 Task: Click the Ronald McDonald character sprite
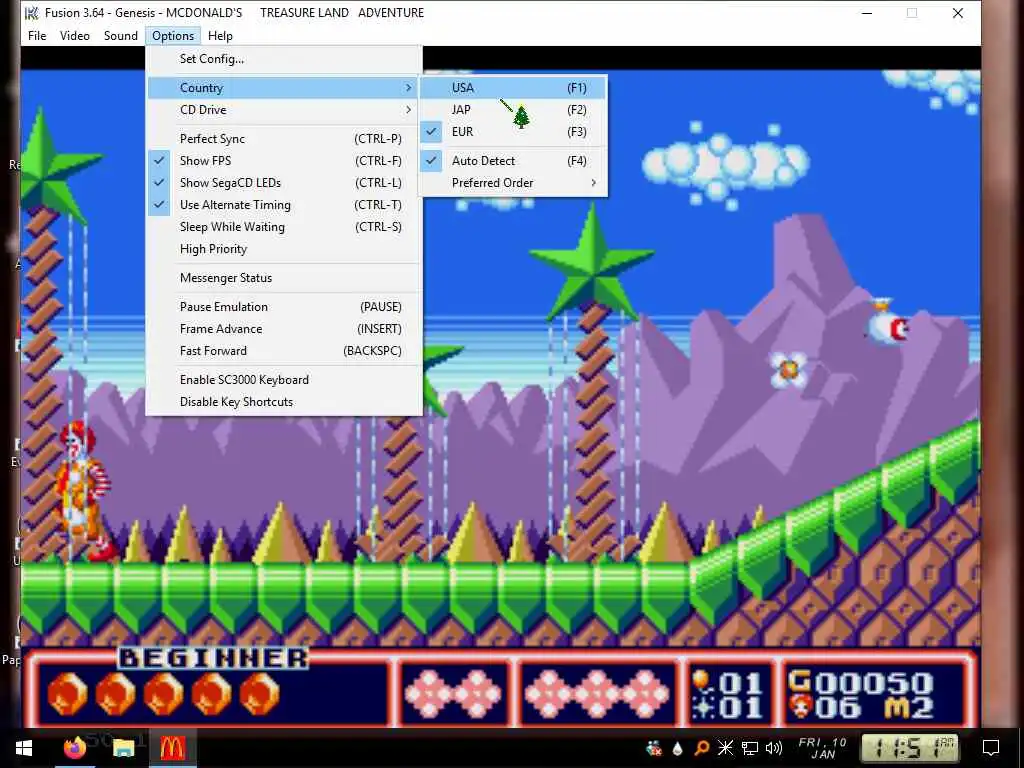84,491
